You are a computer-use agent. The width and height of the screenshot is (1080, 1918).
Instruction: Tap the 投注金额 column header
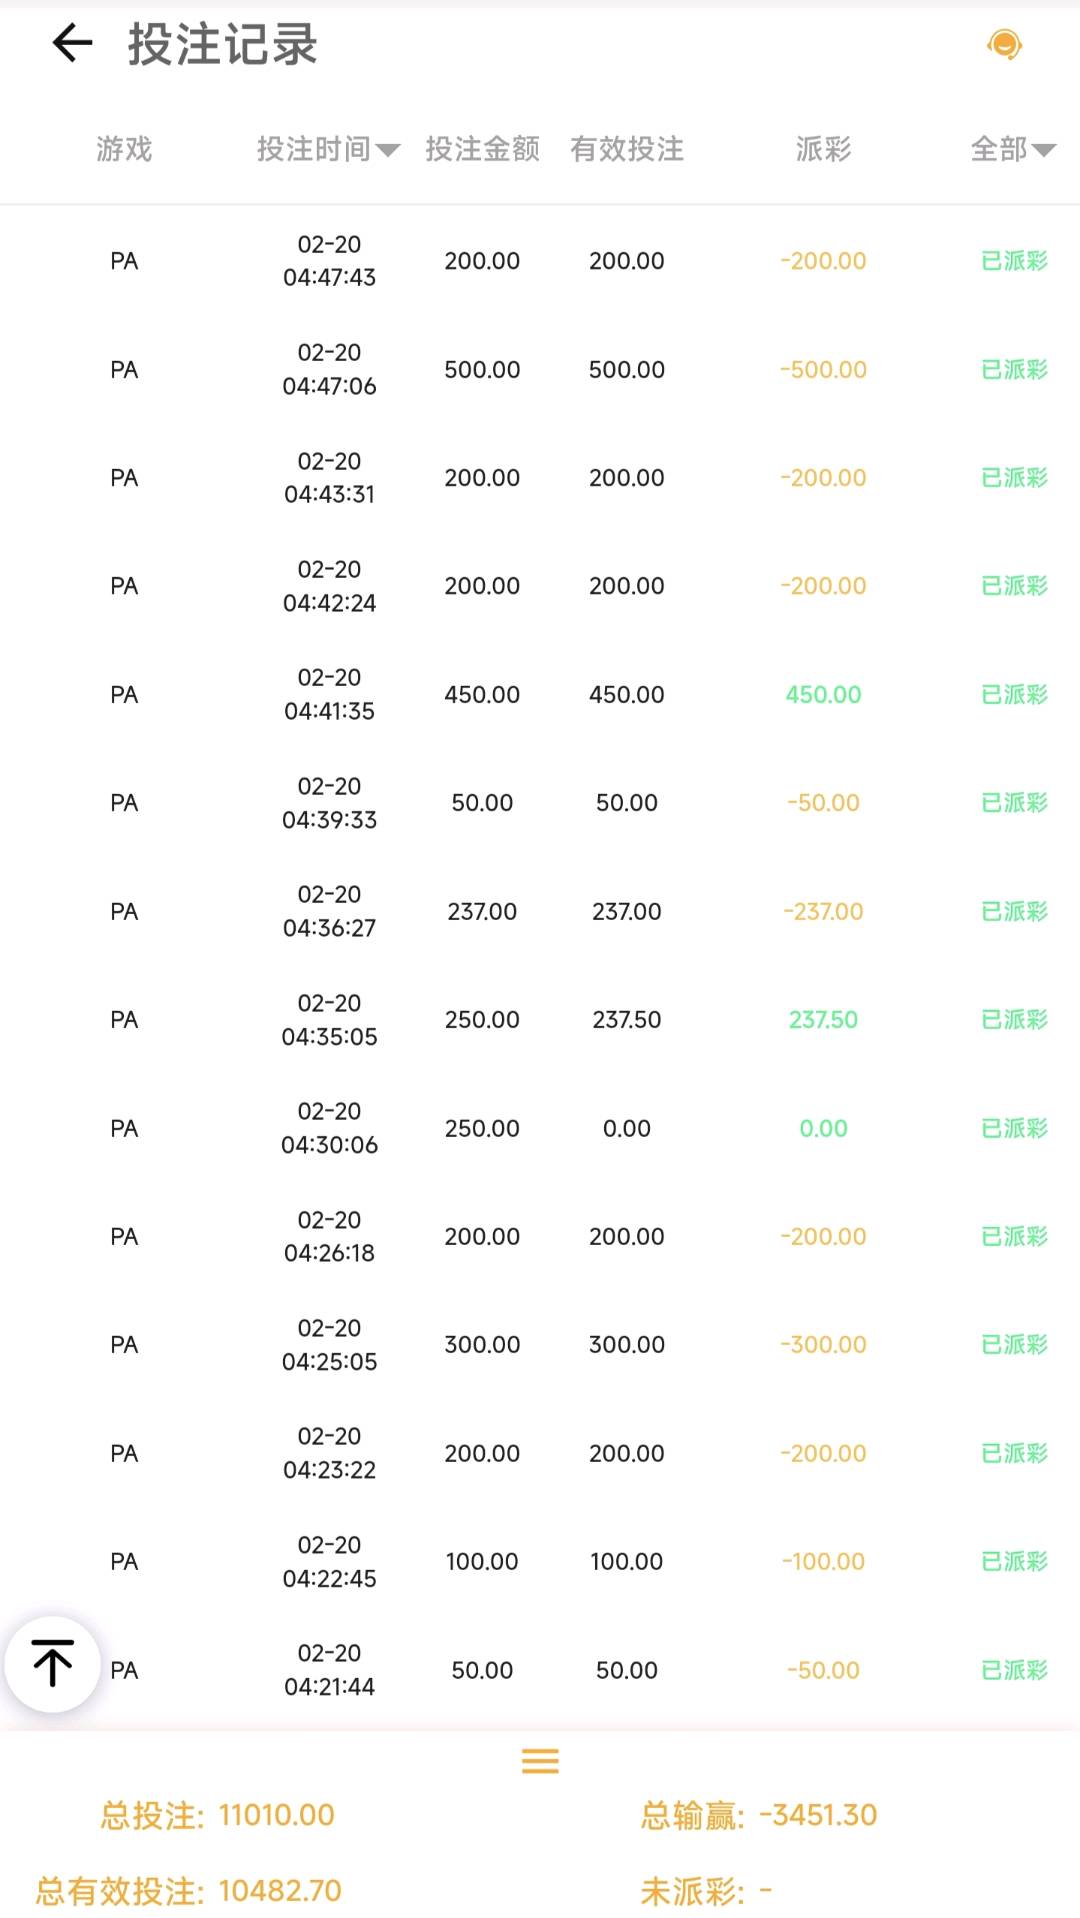pos(482,150)
